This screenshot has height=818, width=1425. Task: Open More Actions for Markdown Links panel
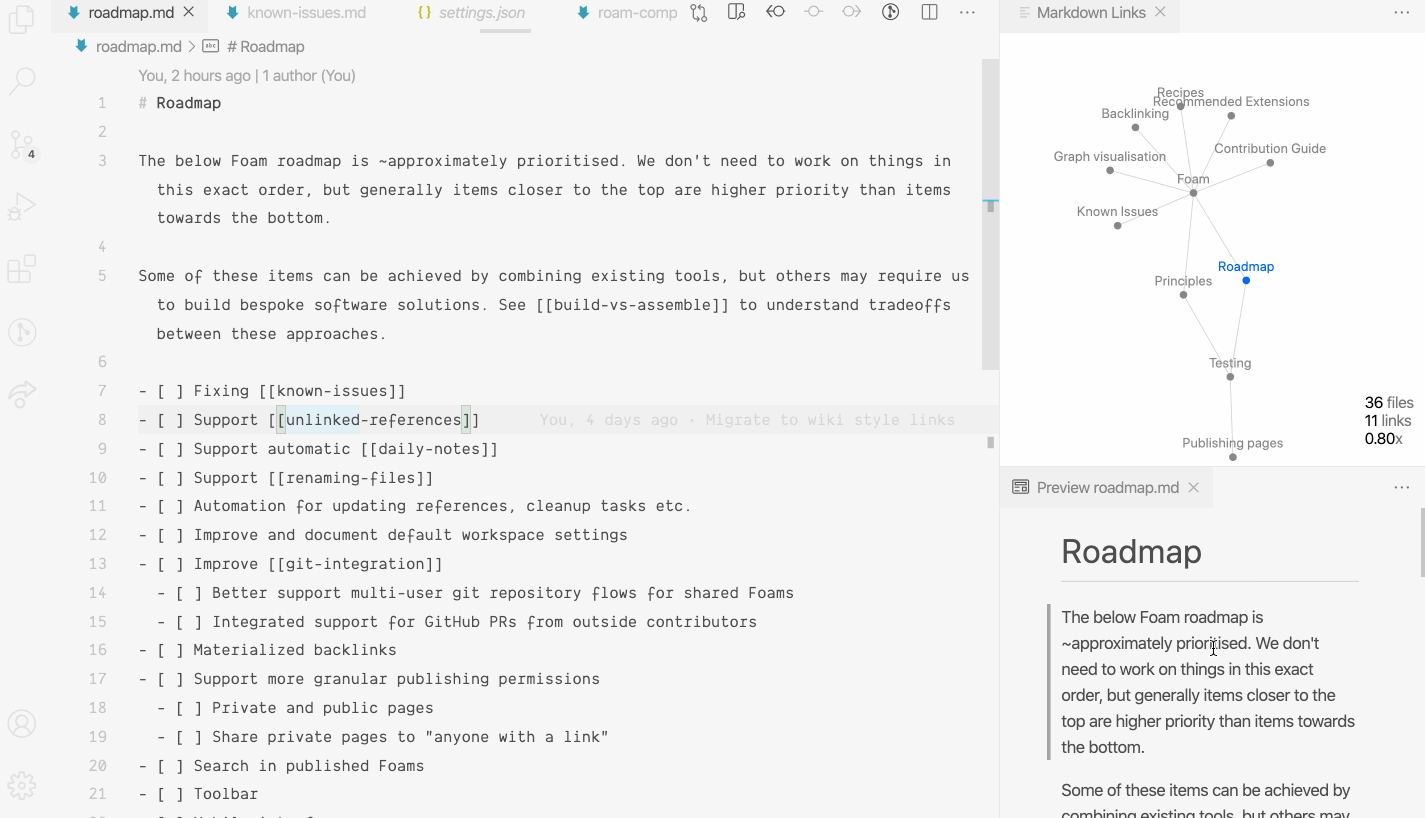pos(1402,13)
